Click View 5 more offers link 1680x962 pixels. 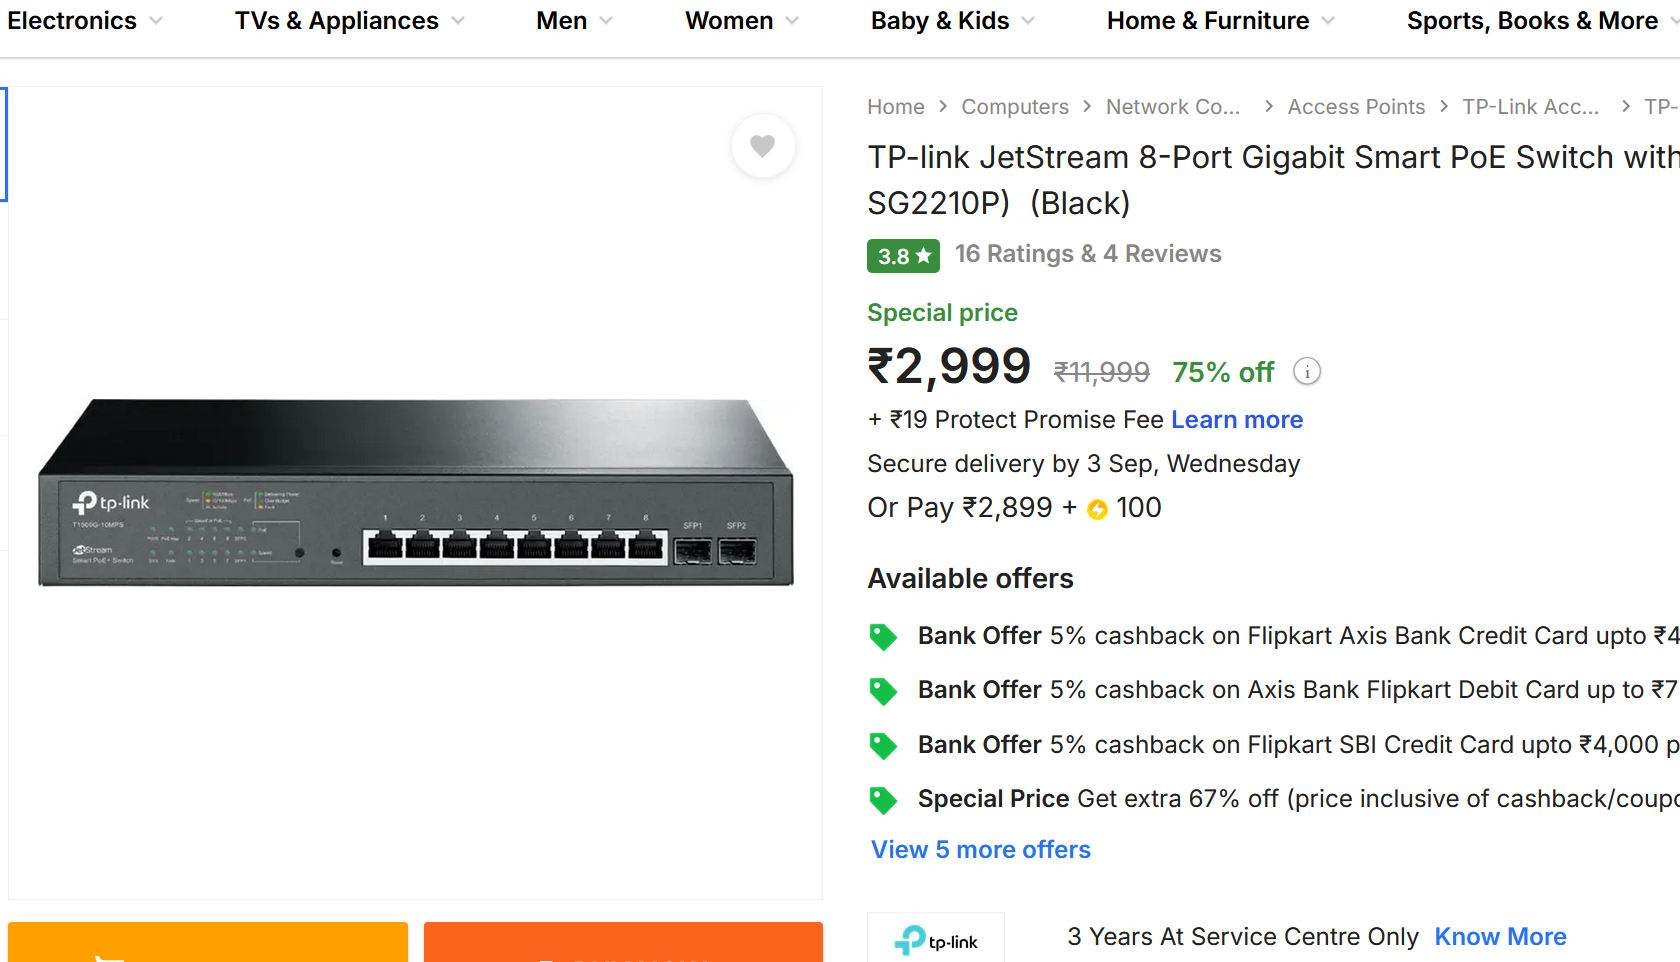[980, 850]
